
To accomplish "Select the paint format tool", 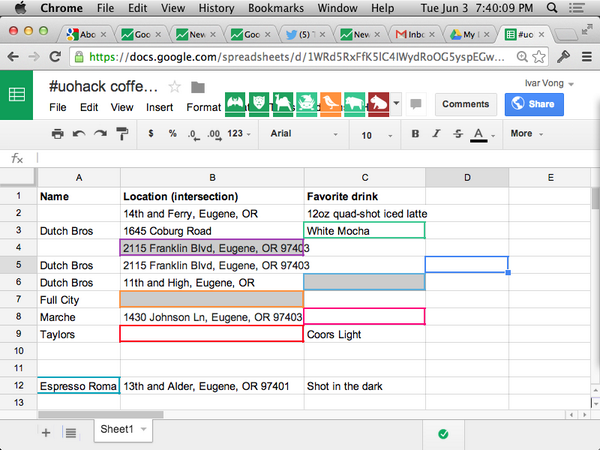I will [x=122, y=134].
